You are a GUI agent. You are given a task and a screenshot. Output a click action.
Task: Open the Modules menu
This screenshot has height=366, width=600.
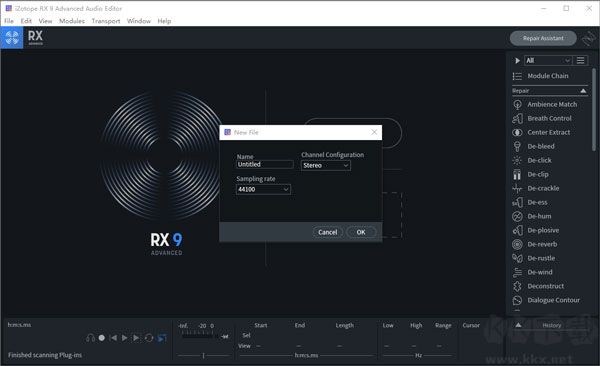coord(72,21)
